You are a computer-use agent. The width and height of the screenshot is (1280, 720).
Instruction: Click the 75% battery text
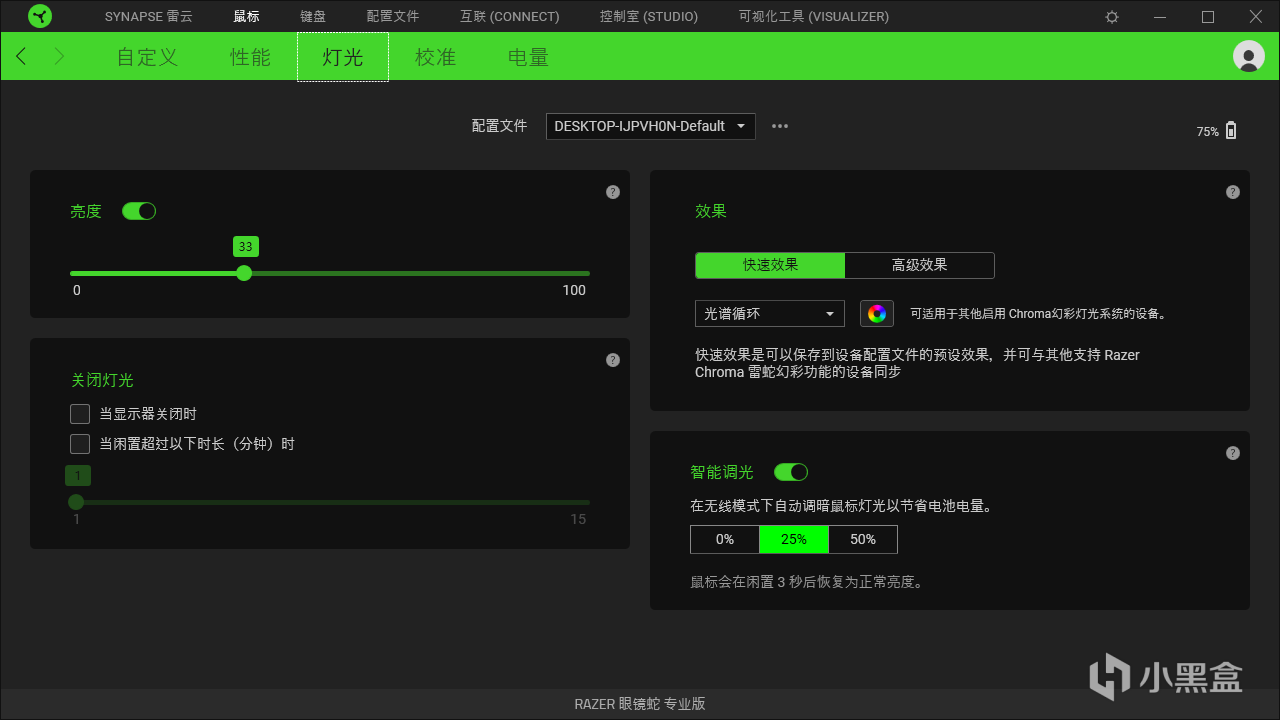click(x=1208, y=132)
